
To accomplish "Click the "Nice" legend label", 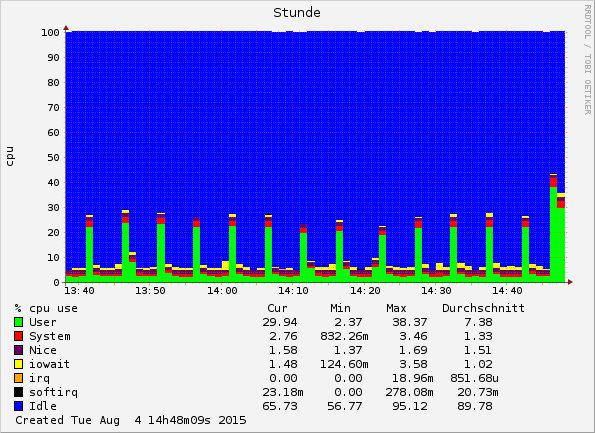I will [43, 350].
